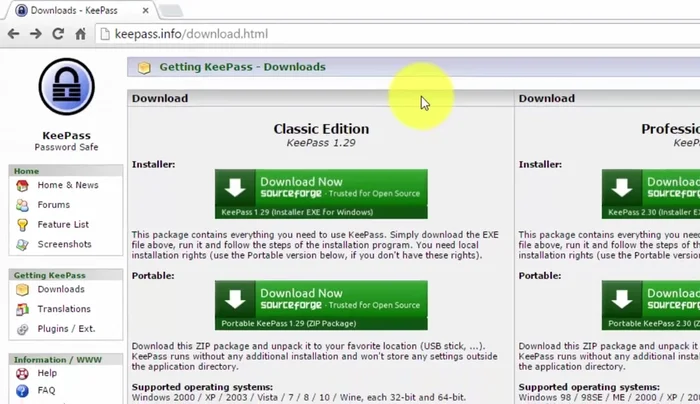Open the browser home page icon
This screenshot has height=404, width=700.
pos(80,34)
